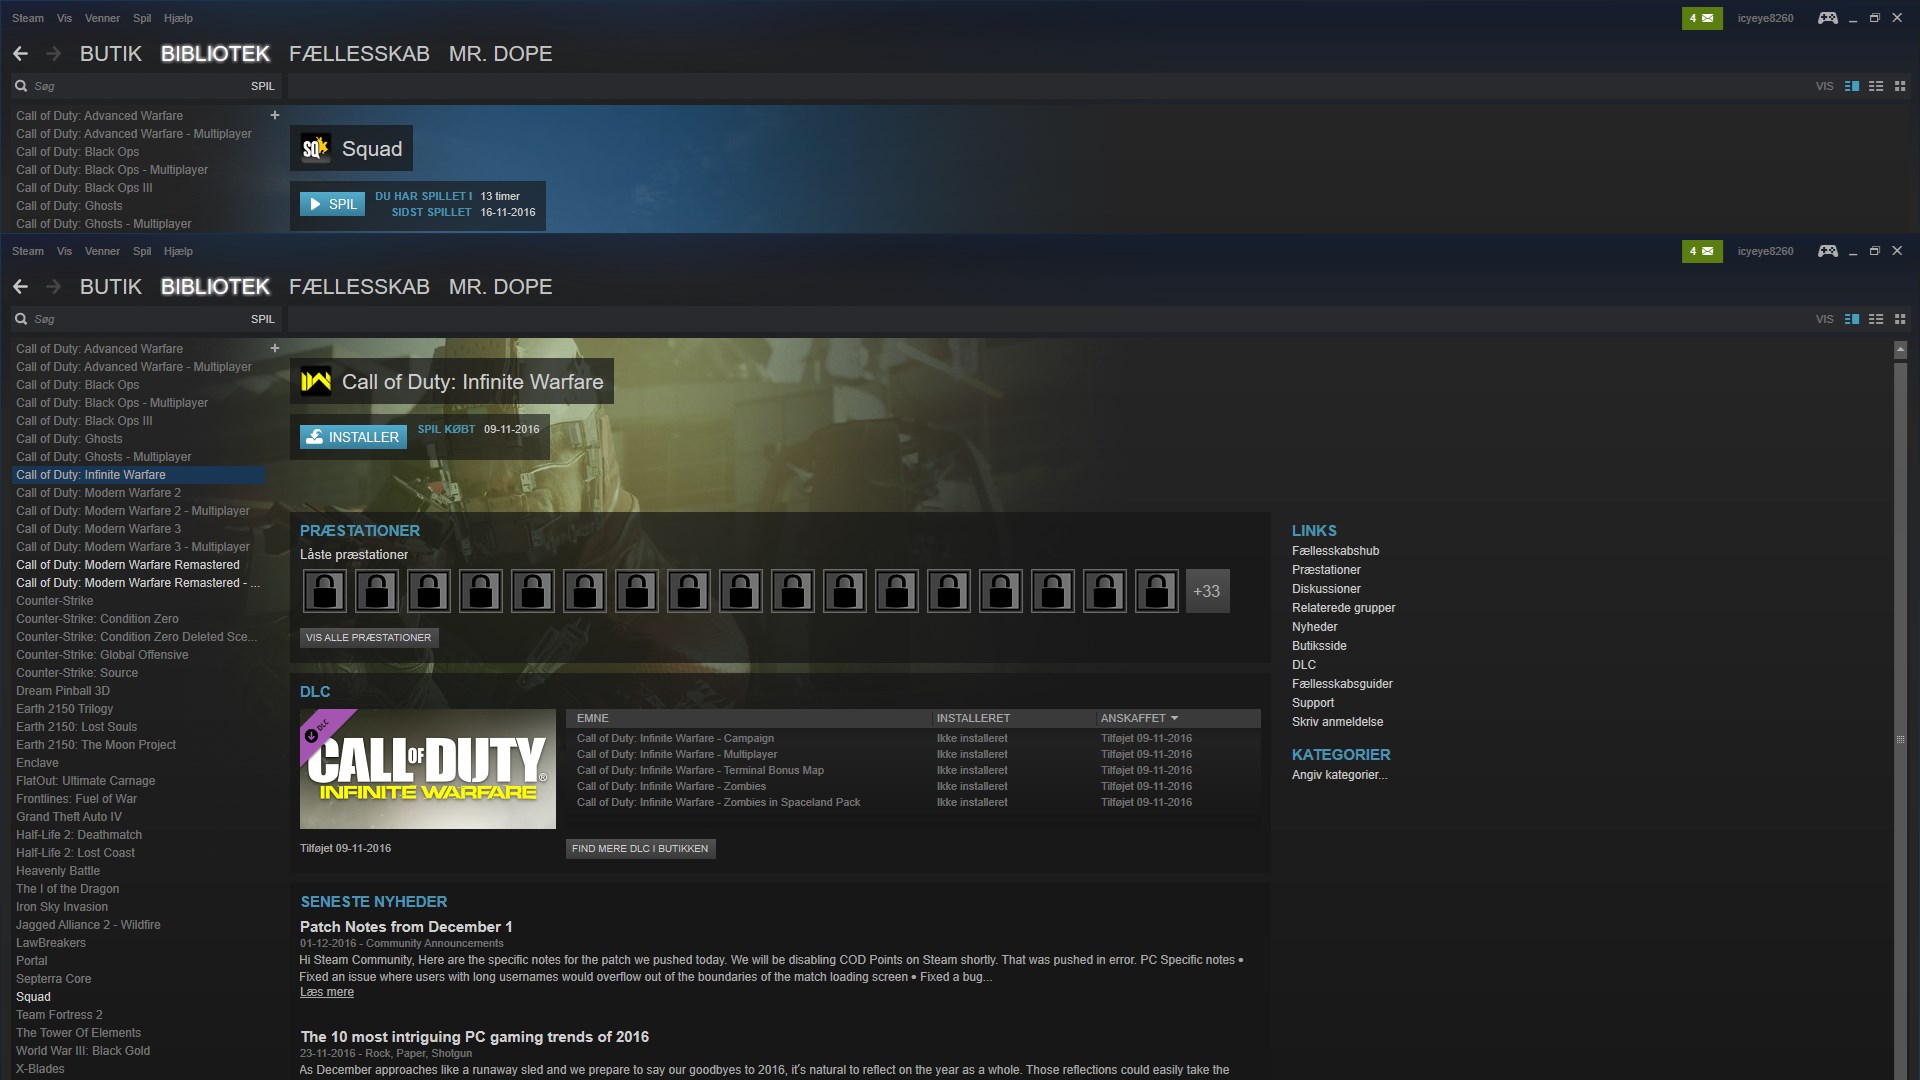Switch to list view in lower window
The image size is (1920, 1080).
(x=1876, y=319)
